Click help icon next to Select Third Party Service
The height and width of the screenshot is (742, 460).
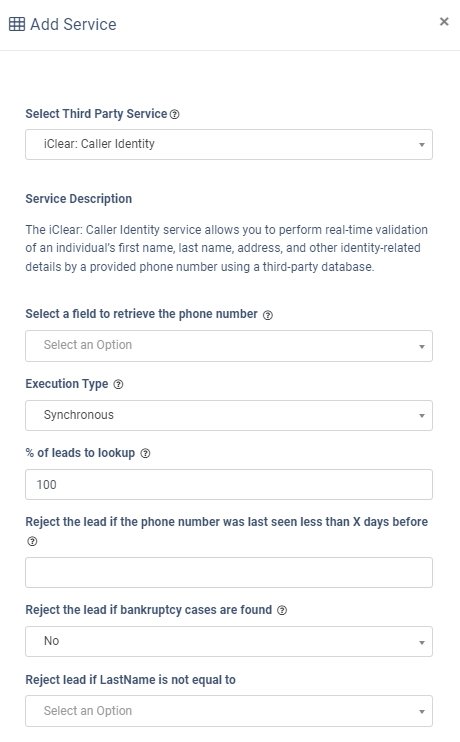[175, 114]
